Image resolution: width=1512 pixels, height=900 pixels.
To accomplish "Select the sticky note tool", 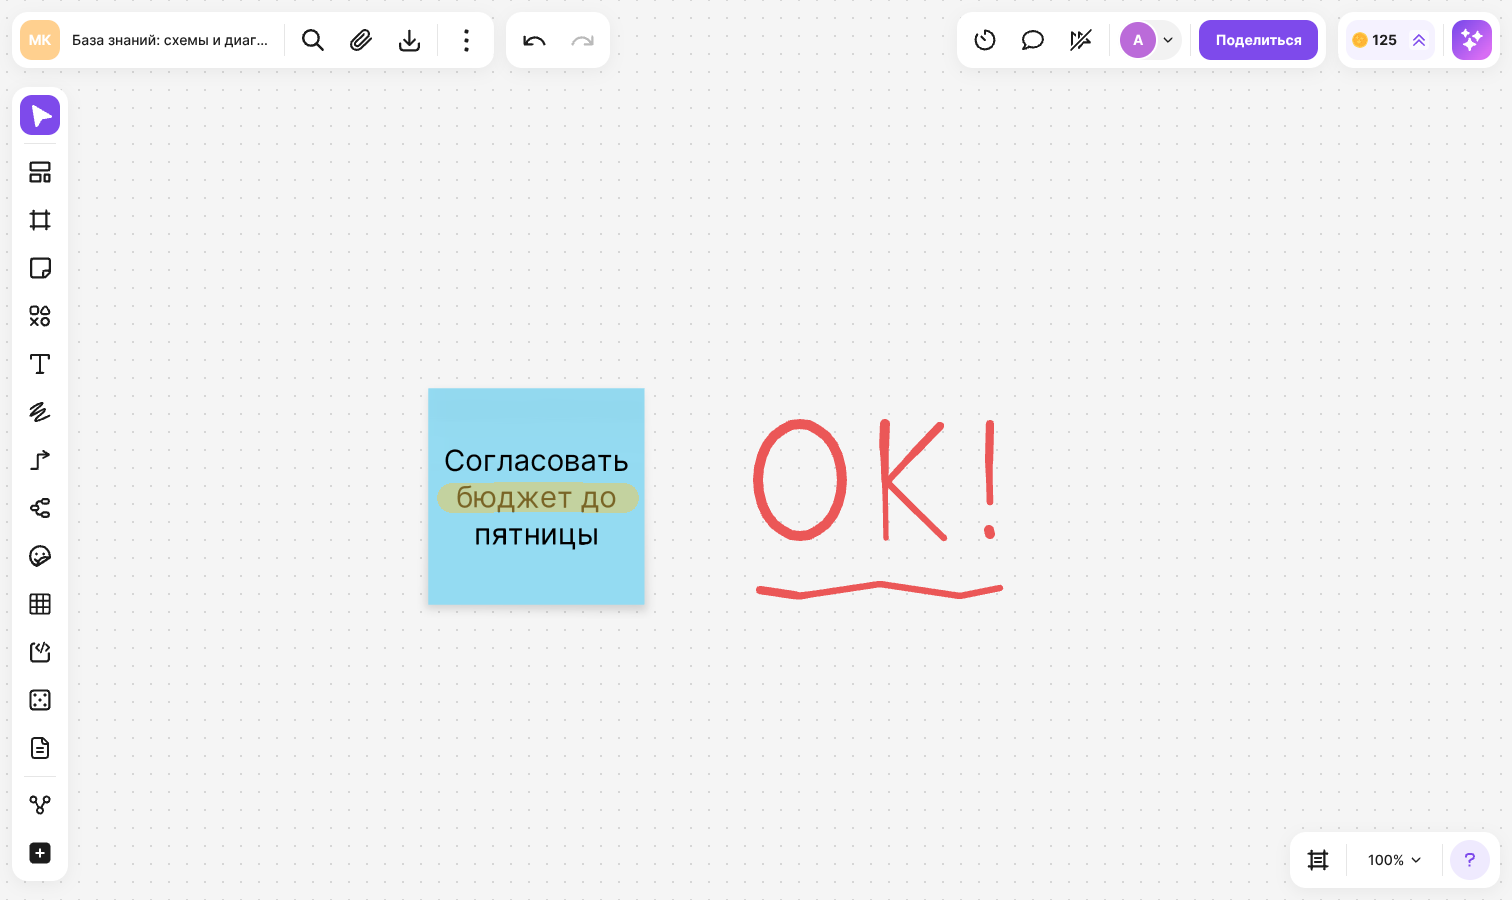I will click(40, 268).
